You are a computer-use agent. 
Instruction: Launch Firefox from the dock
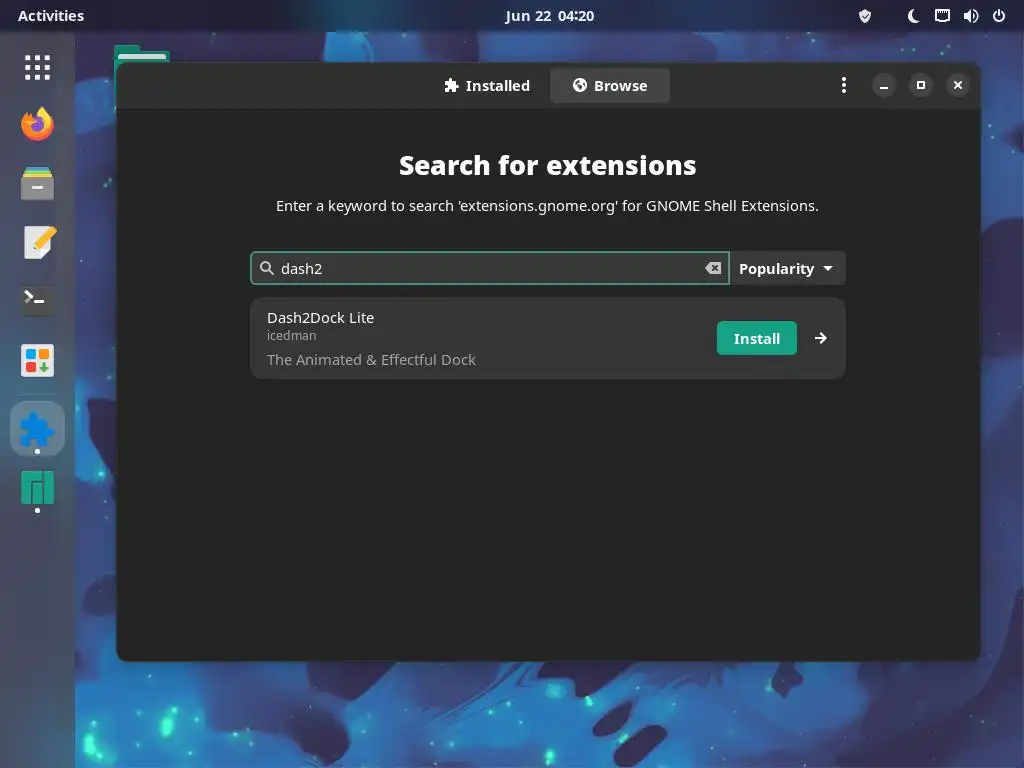click(37, 124)
